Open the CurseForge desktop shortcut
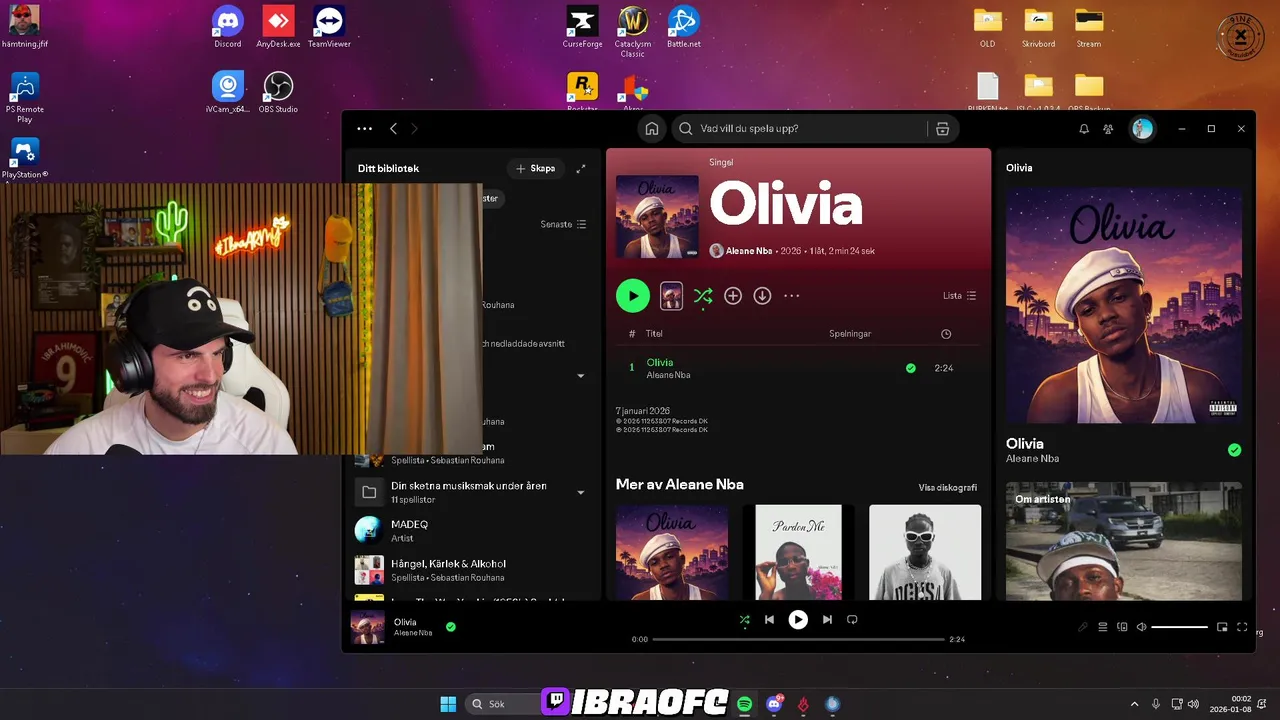The width and height of the screenshot is (1280, 720). coord(582,27)
